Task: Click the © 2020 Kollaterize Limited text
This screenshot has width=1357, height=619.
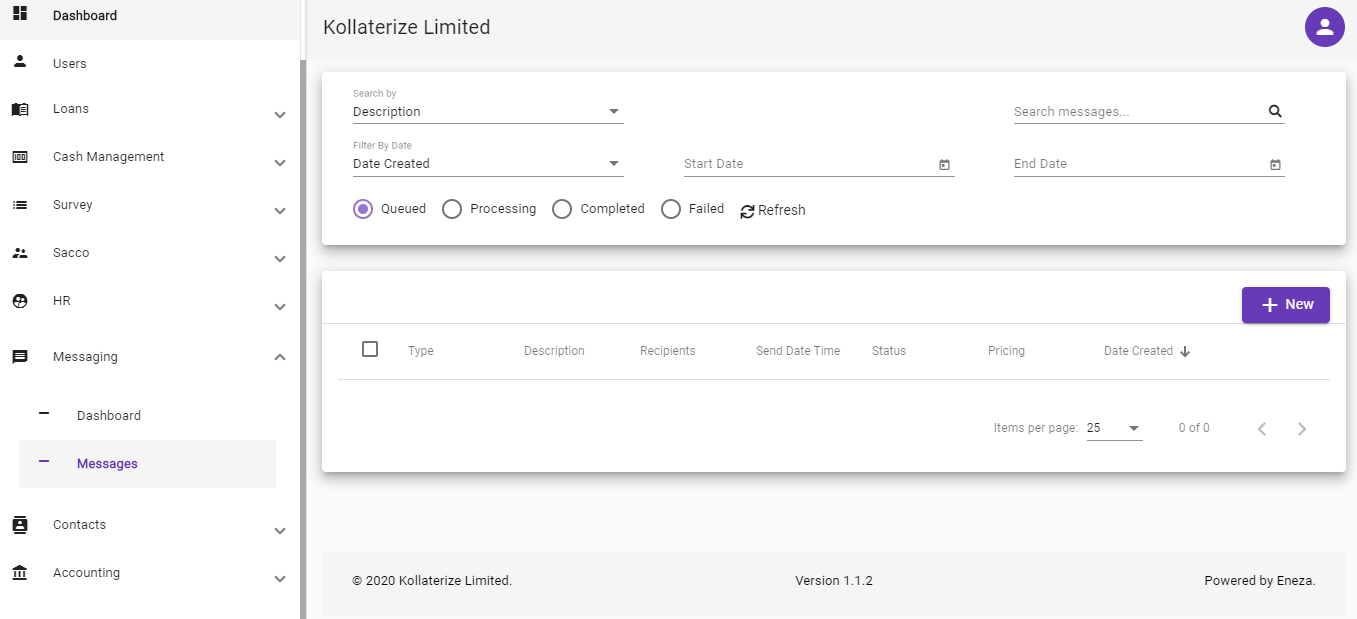Action: tap(432, 580)
